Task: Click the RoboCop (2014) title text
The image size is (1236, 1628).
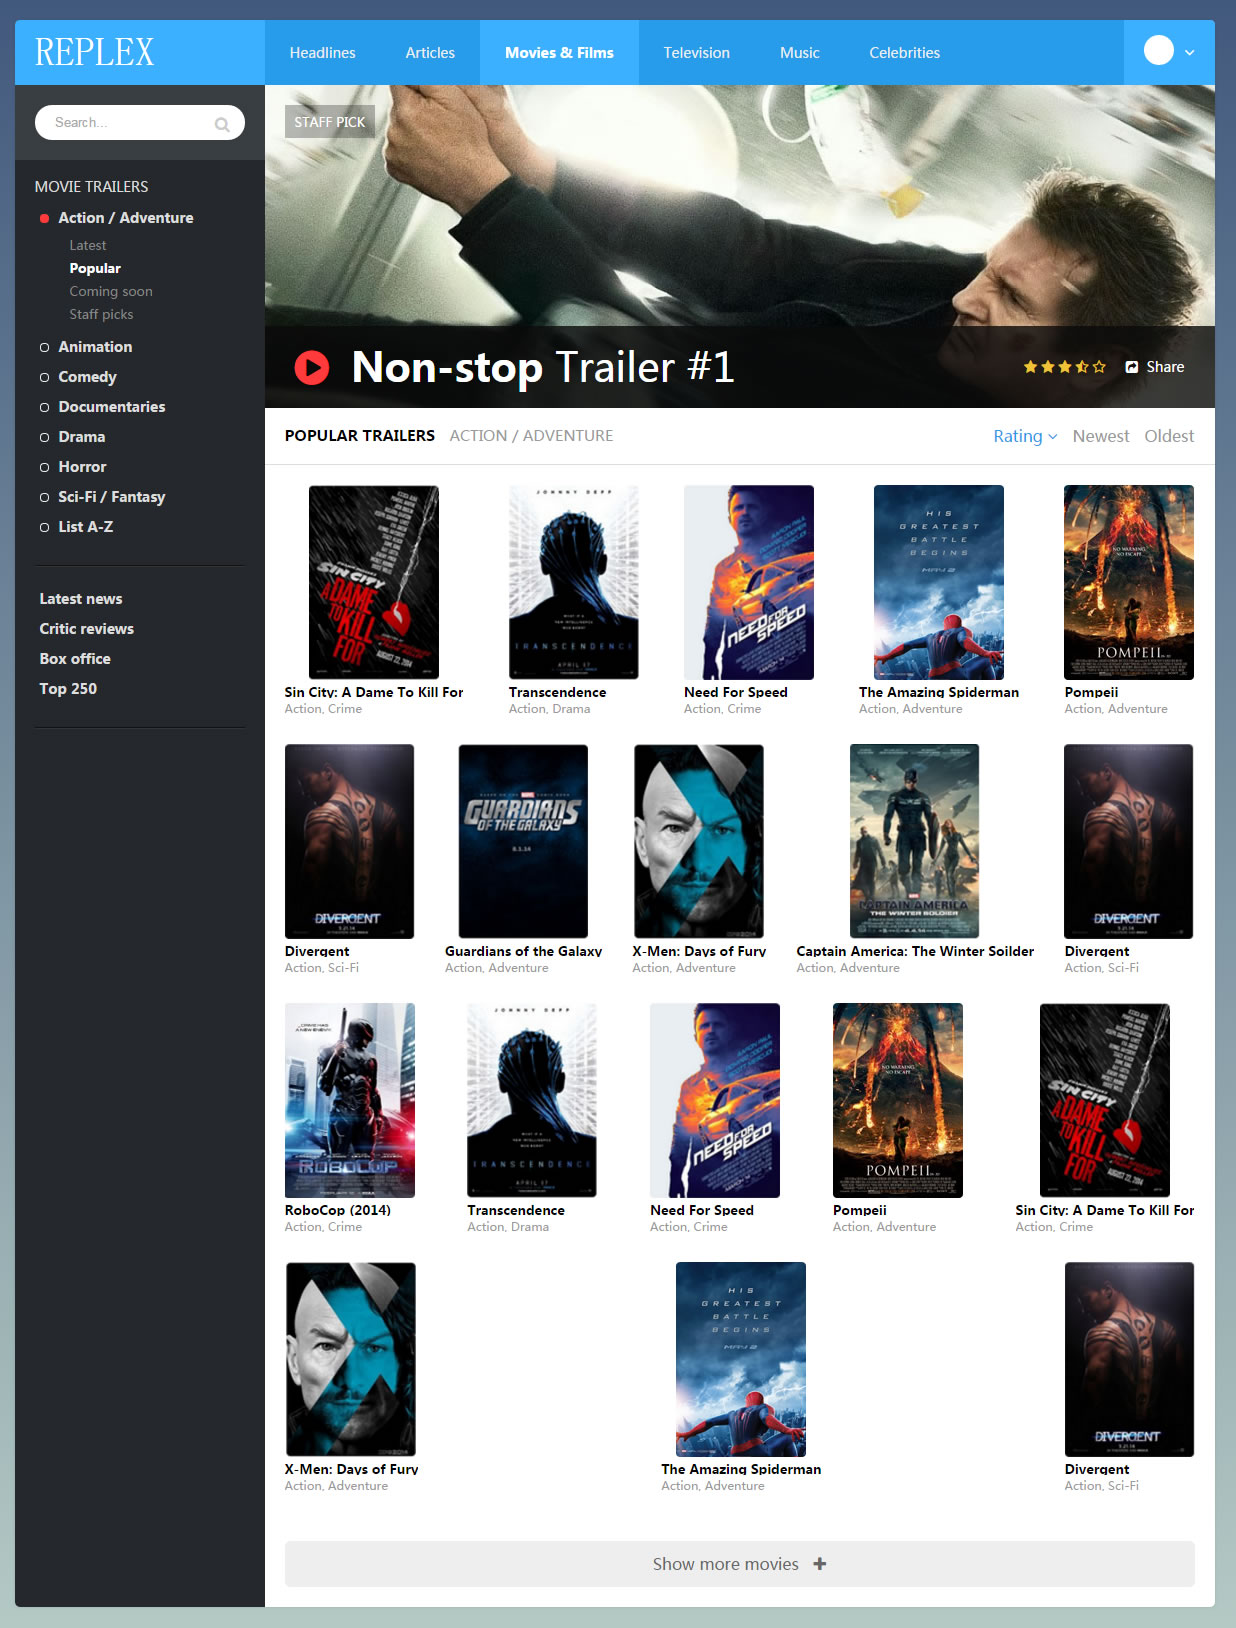Action: [x=338, y=1210]
